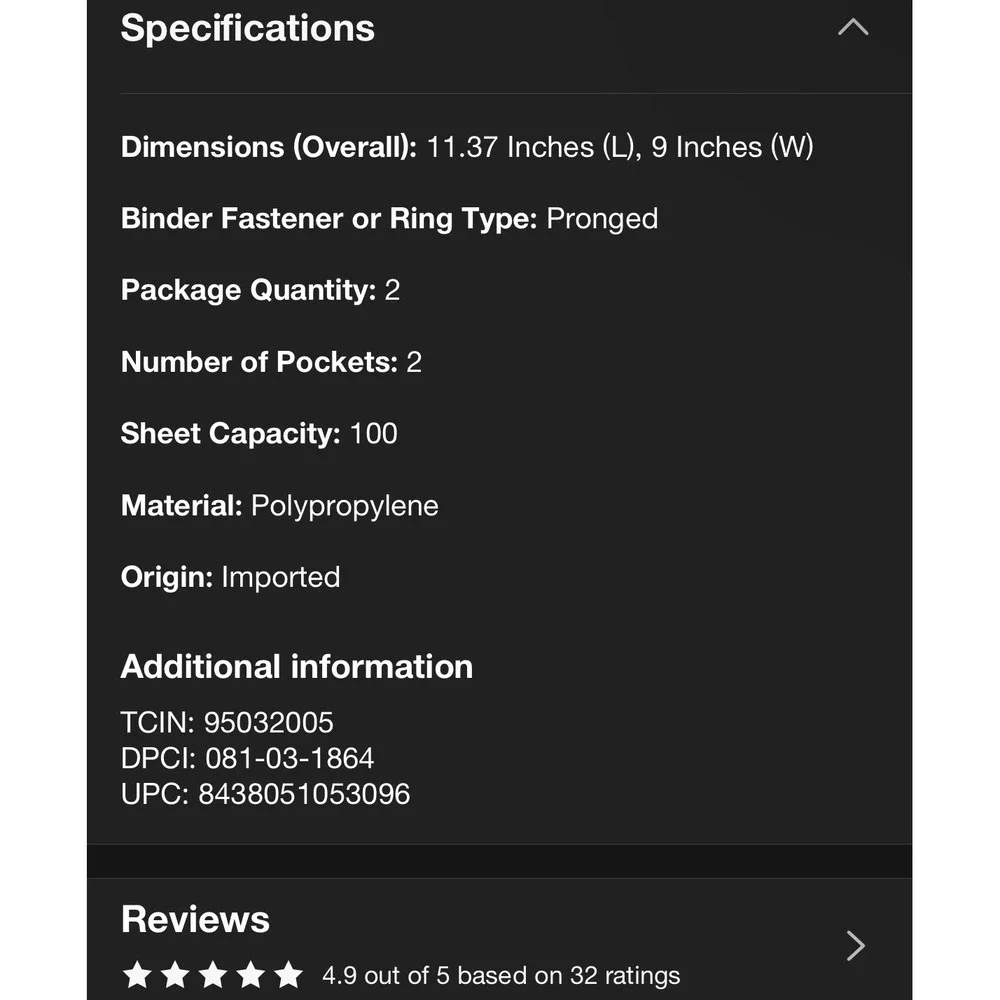Viewport: 1000px width, 1000px height.
Task: Click the first rating star
Action: click(x=137, y=974)
